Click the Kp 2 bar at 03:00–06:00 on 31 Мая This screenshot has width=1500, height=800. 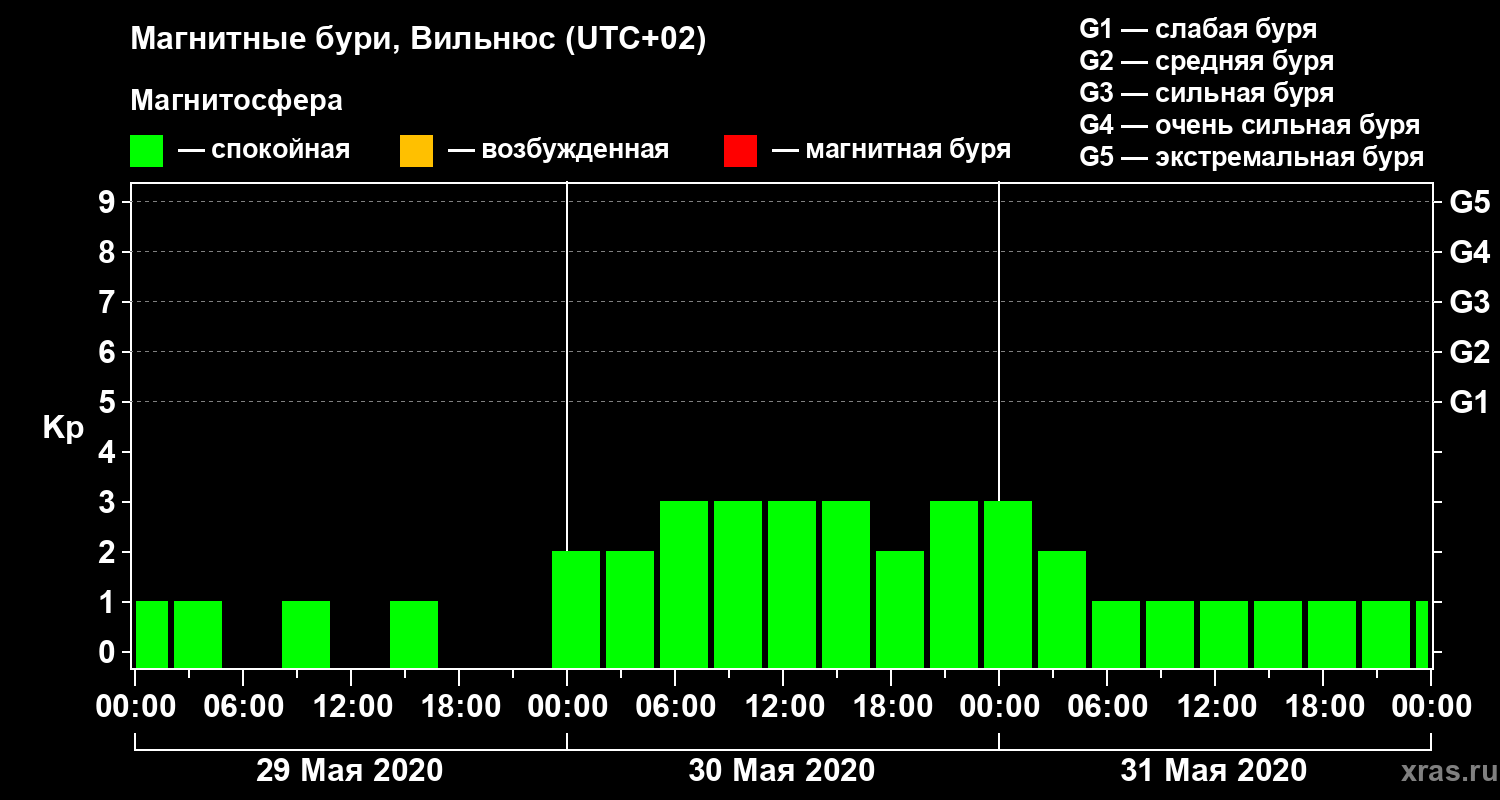[1062, 609]
